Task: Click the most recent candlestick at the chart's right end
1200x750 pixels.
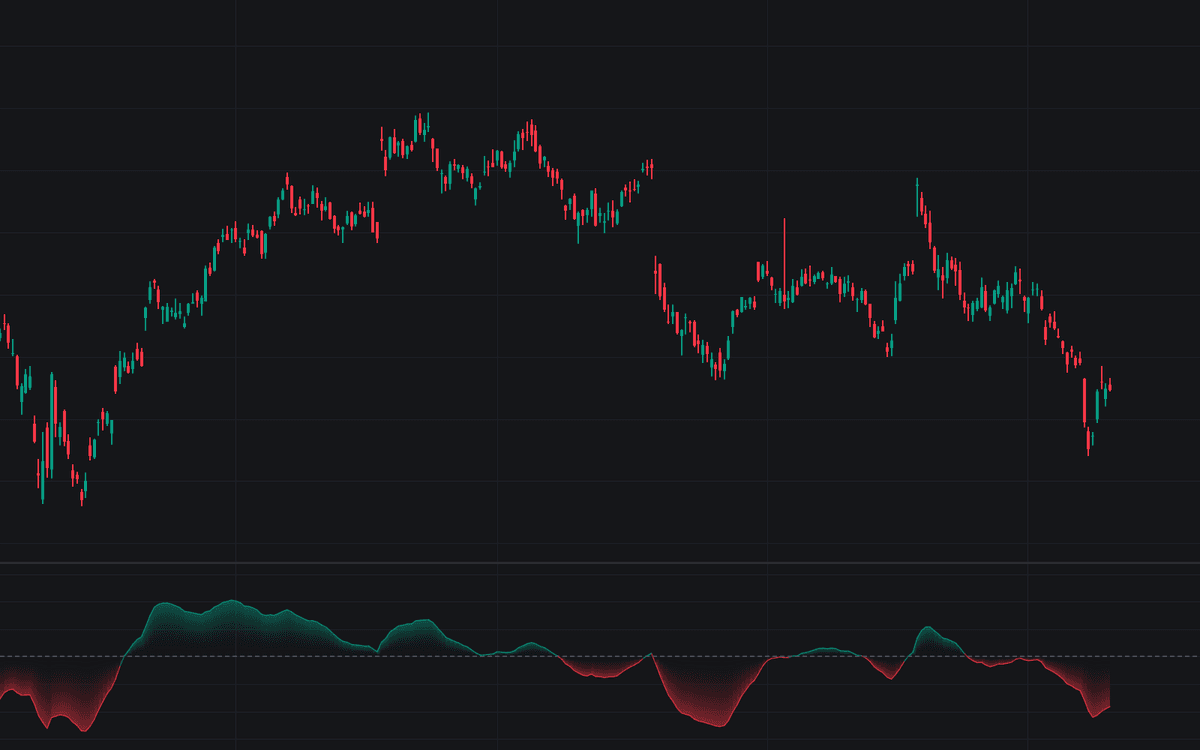Action: click(1110, 386)
